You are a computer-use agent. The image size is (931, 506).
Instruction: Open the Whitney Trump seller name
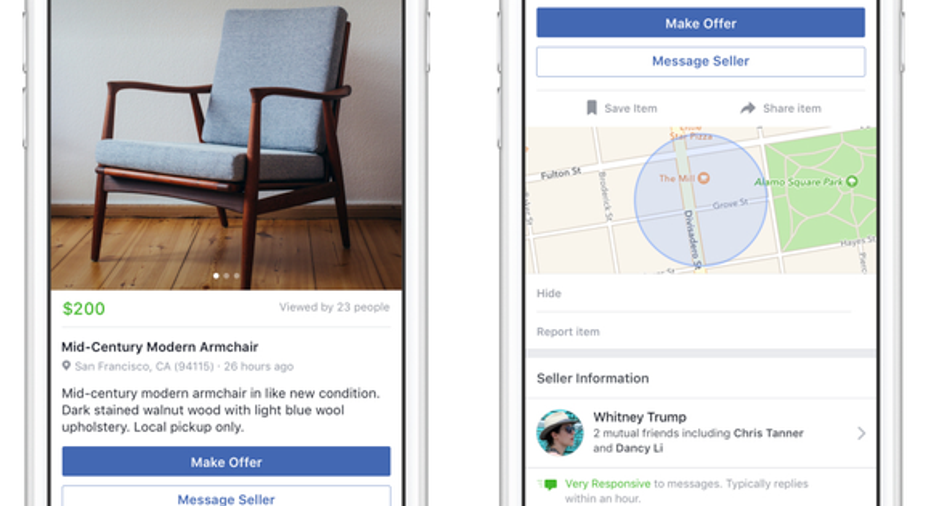click(639, 417)
